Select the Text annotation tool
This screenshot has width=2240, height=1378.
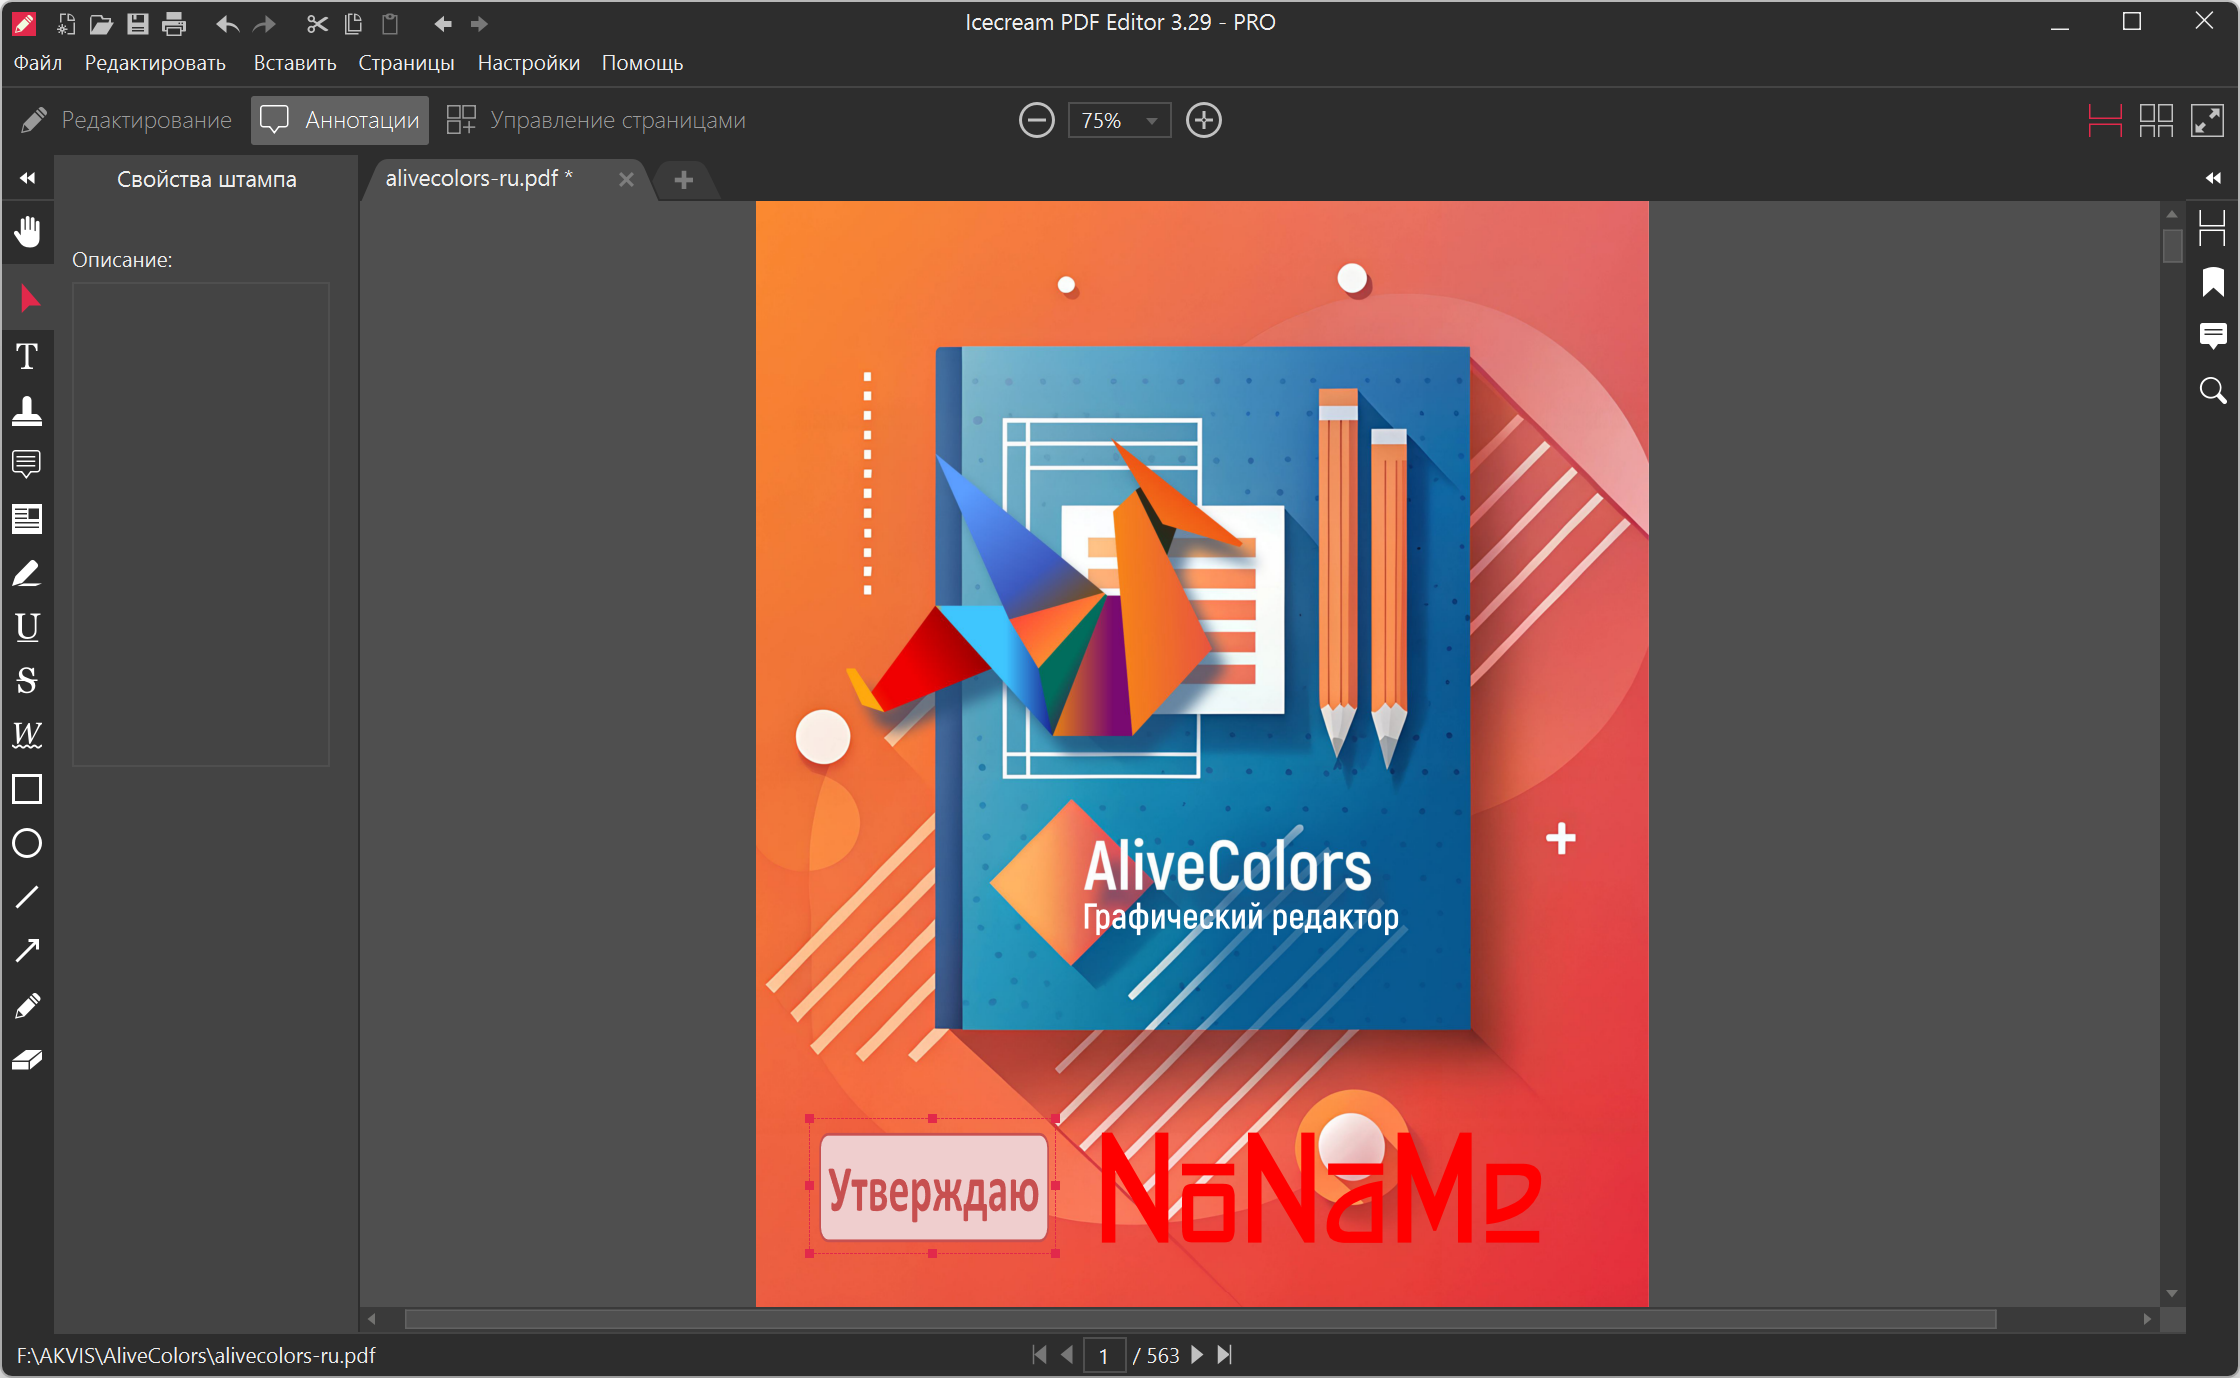coord(27,356)
